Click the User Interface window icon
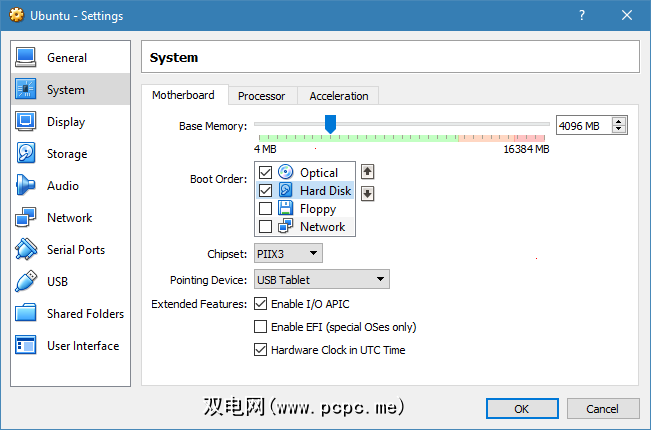This screenshot has height=430, width=651. point(26,345)
